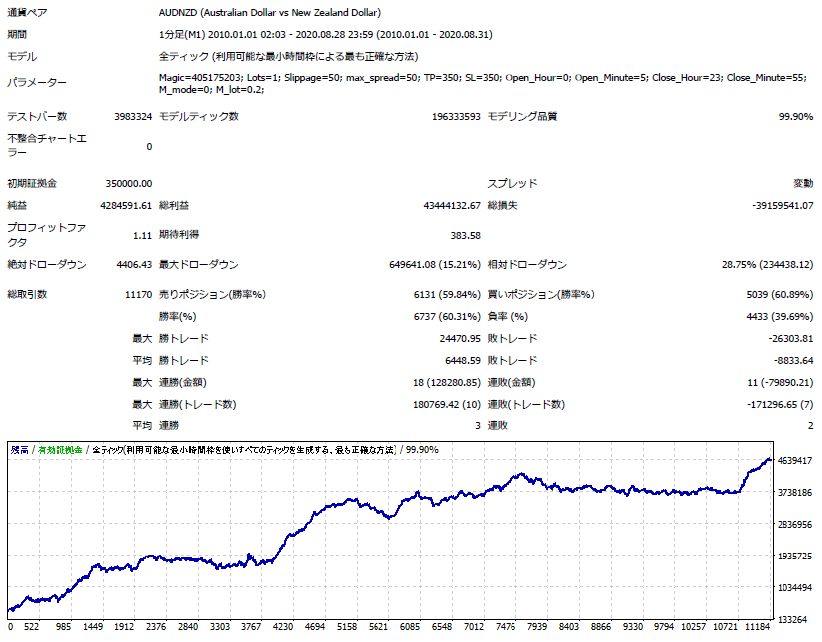Click the chart x-axis label 522

(31, 627)
